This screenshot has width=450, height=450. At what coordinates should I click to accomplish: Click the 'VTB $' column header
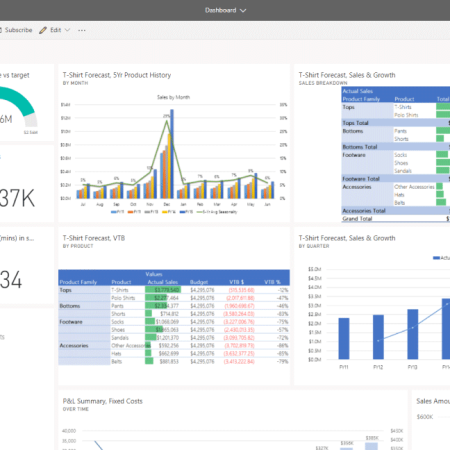[237, 282]
